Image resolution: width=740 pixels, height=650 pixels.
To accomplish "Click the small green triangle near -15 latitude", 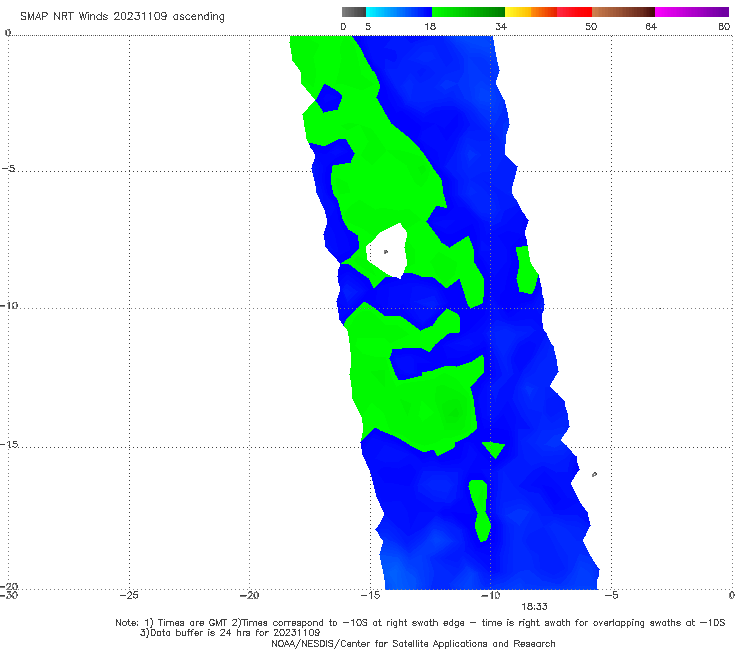I will pos(494,449).
